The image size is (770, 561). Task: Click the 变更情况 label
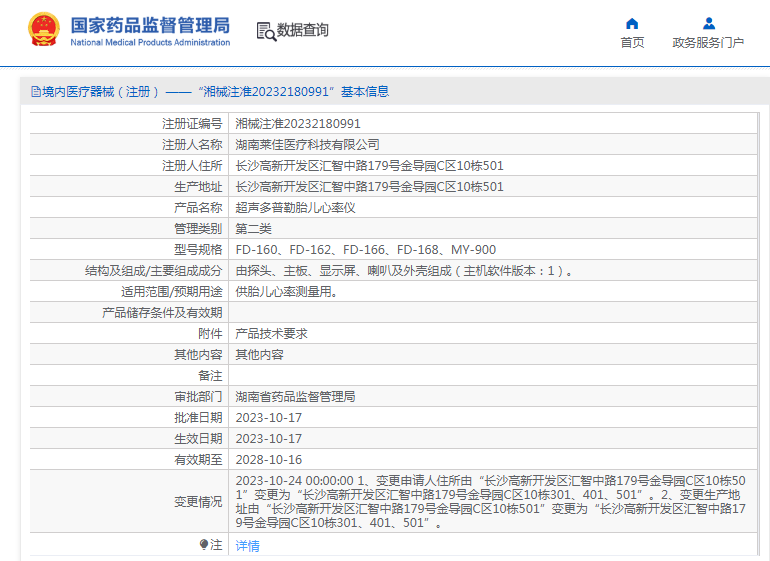[198, 502]
